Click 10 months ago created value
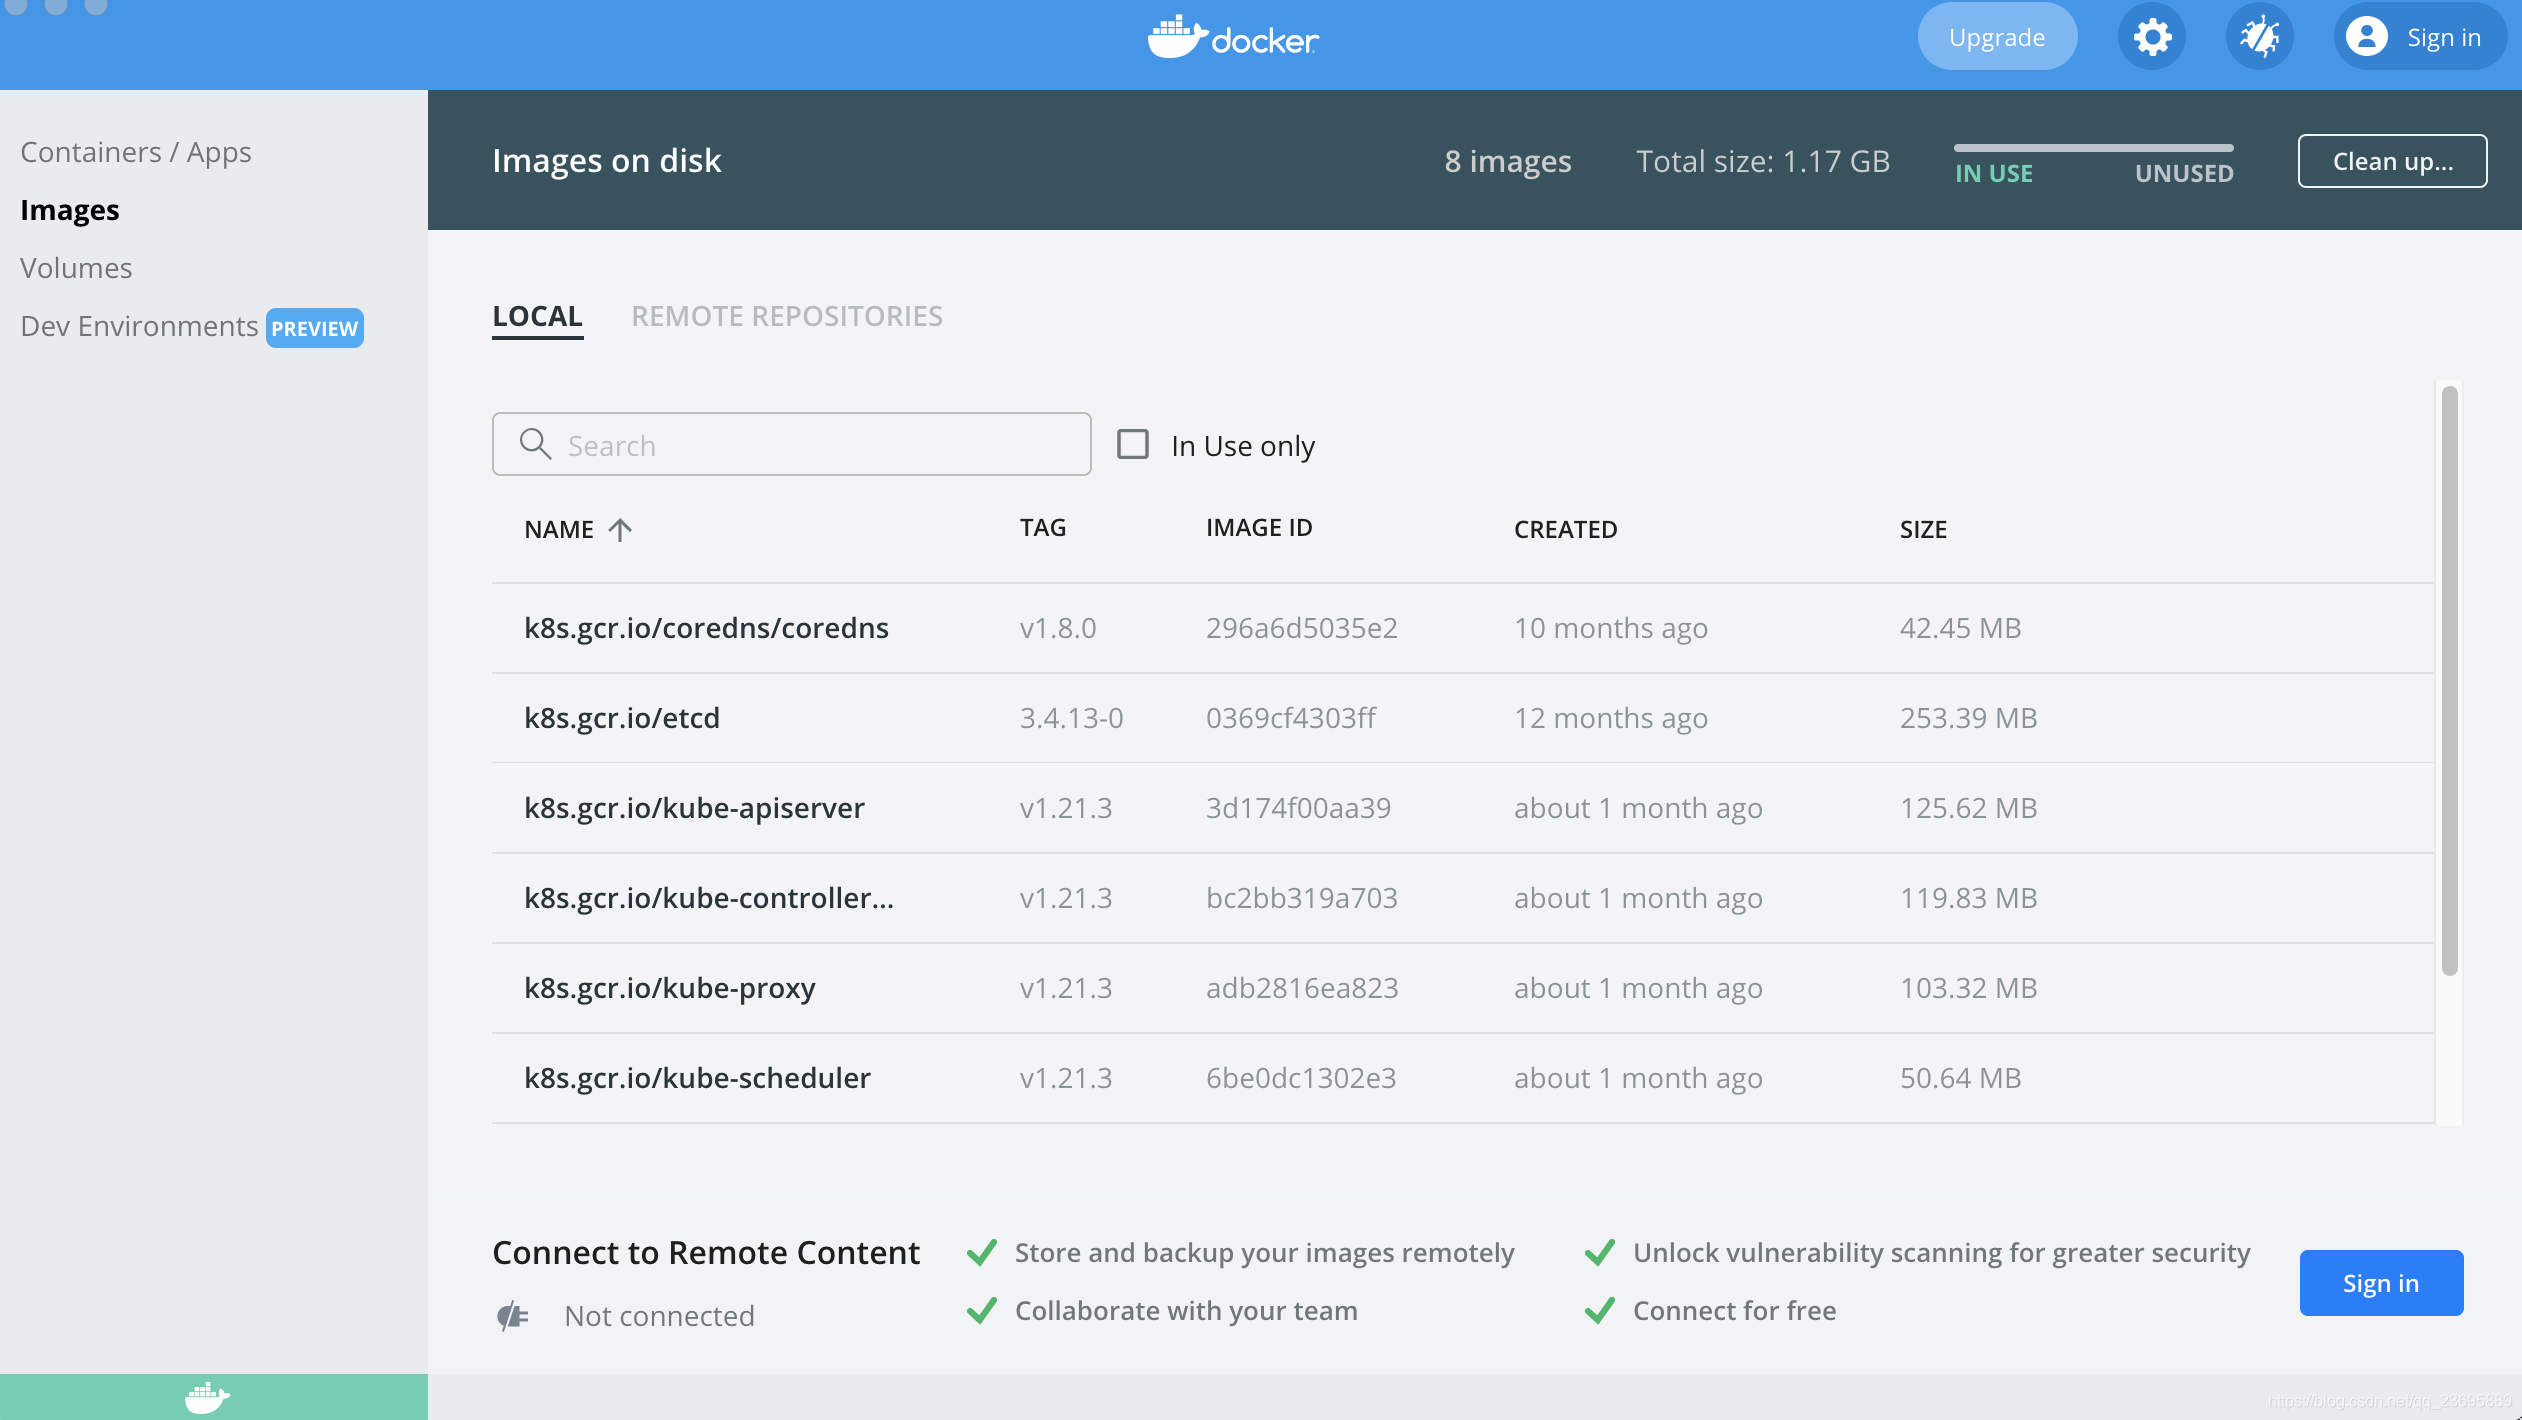 tap(1610, 628)
